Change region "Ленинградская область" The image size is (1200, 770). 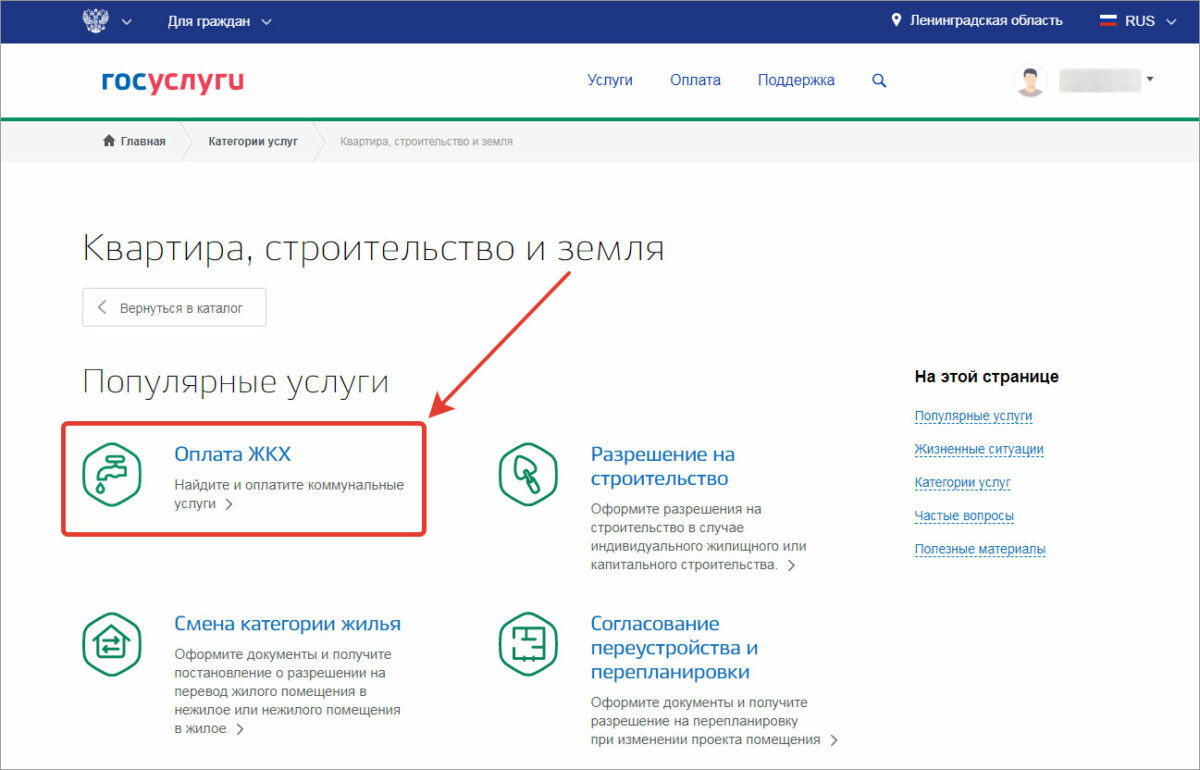[x=986, y=20]
